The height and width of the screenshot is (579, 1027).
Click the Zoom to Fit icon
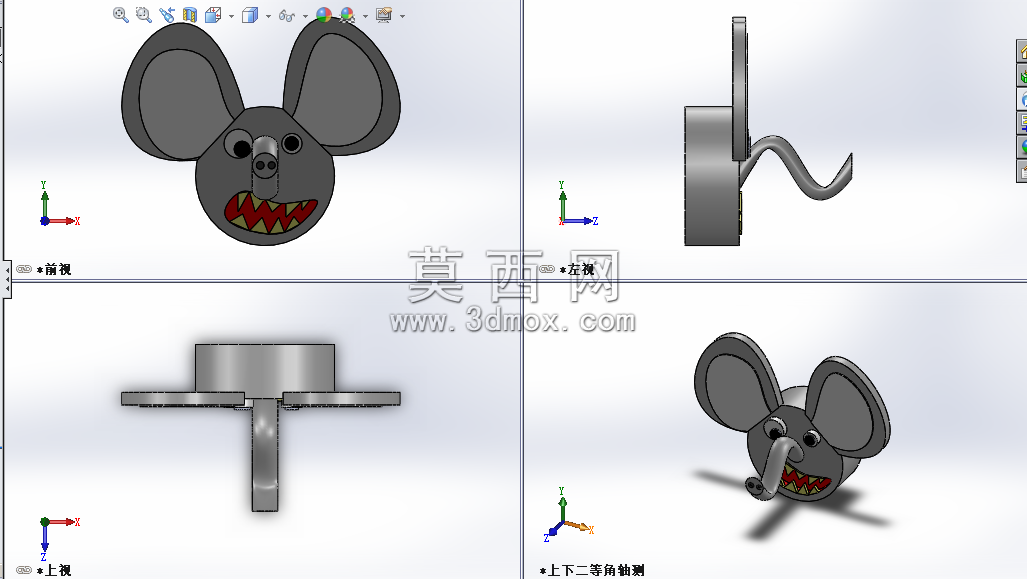pos(121,15)
